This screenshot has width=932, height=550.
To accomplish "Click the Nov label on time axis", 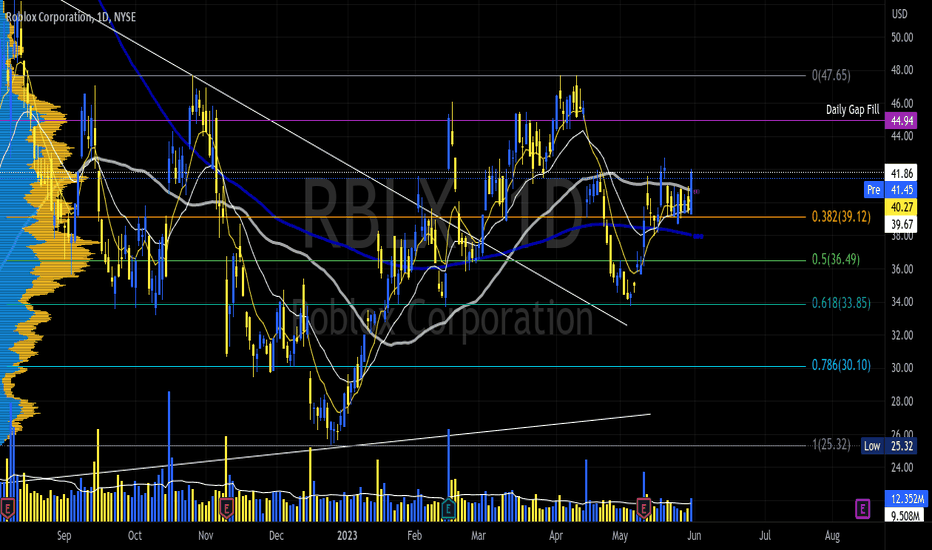I will pyautogui.click(x=205, y=536).
